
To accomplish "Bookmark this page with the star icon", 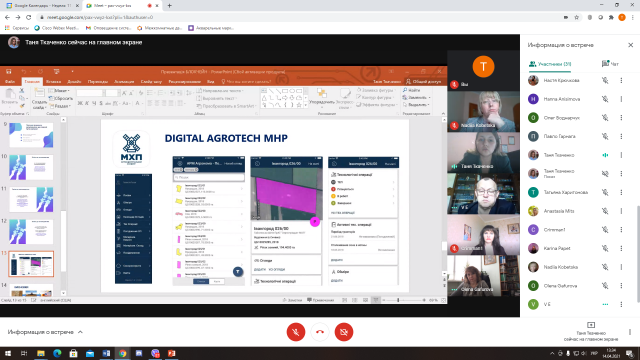I will click(x=576, y=18).
